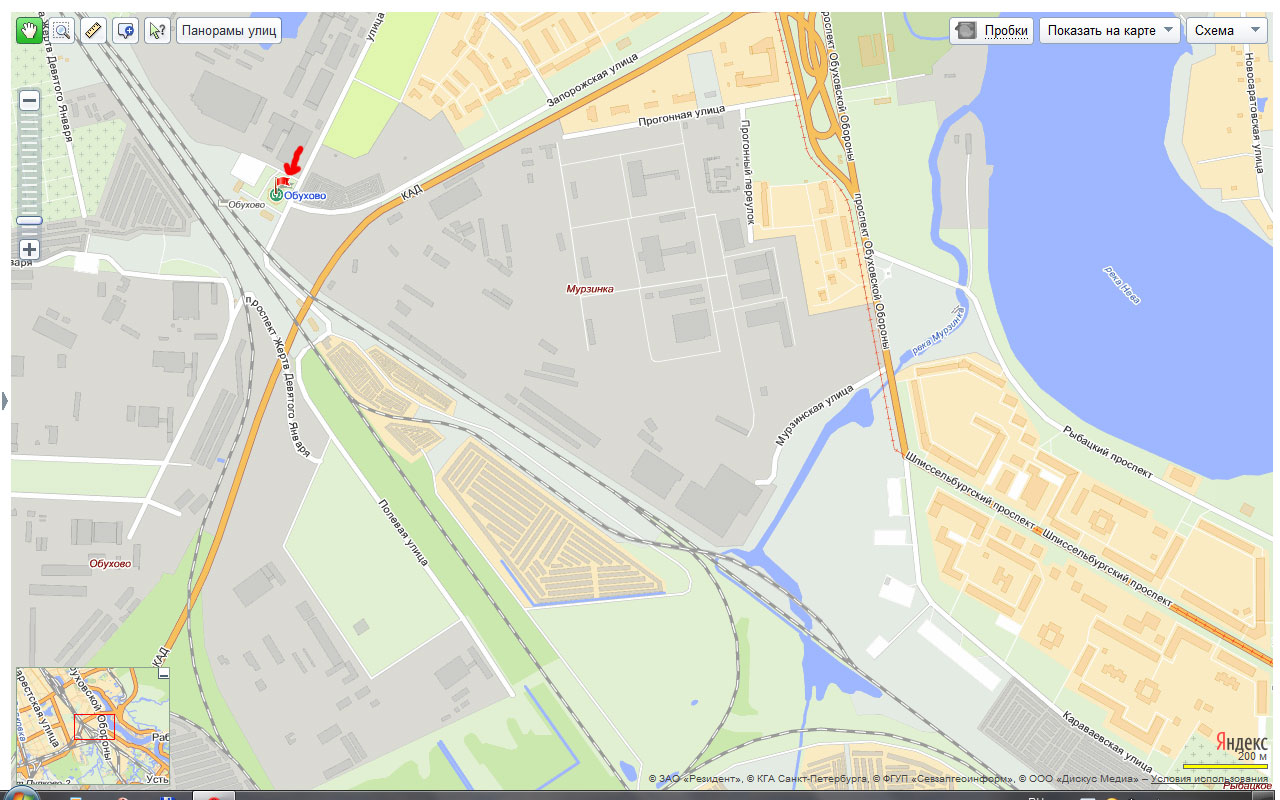Turn on Панорамы улиц street view mode
The height and width of the screenshot is (800, 1280).
coord(229,30)
